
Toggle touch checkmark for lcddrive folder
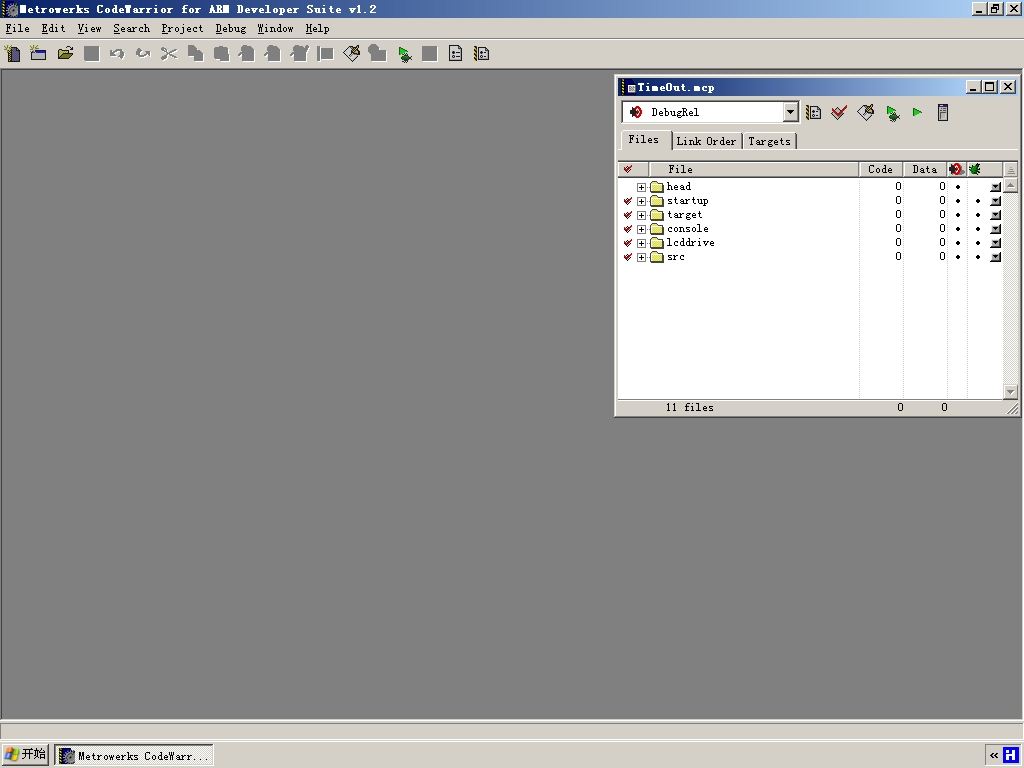tap(628, 243)
